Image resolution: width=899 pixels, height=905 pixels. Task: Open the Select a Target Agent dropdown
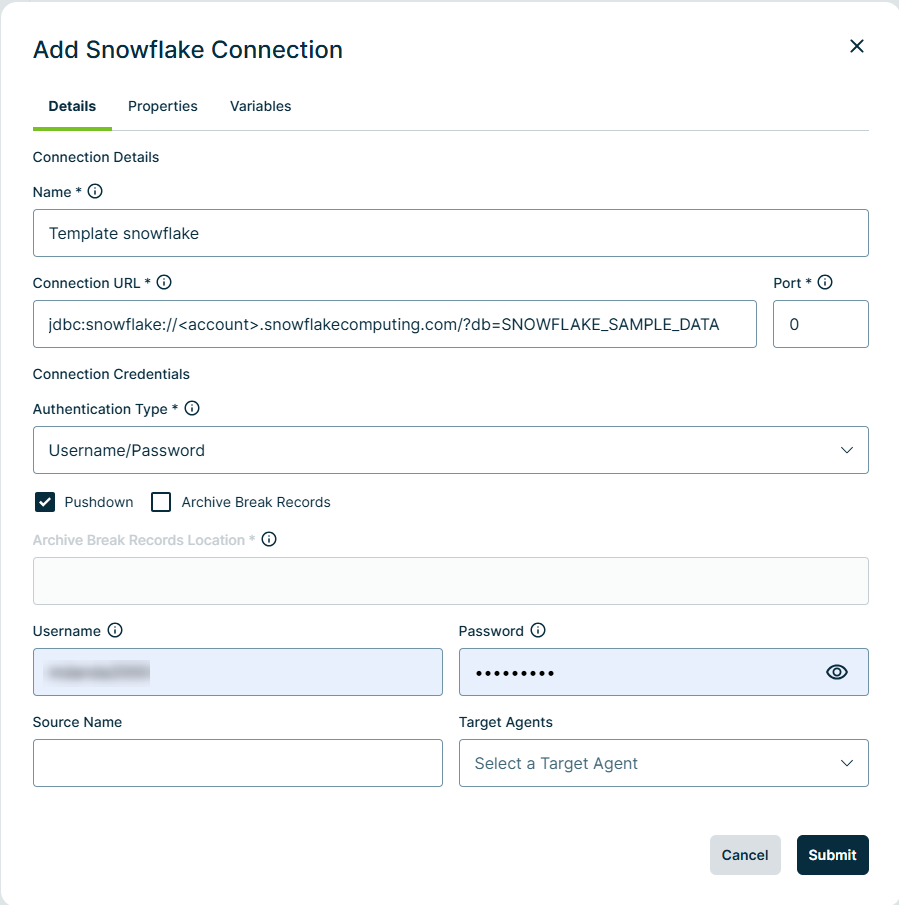tap(664, 763)
